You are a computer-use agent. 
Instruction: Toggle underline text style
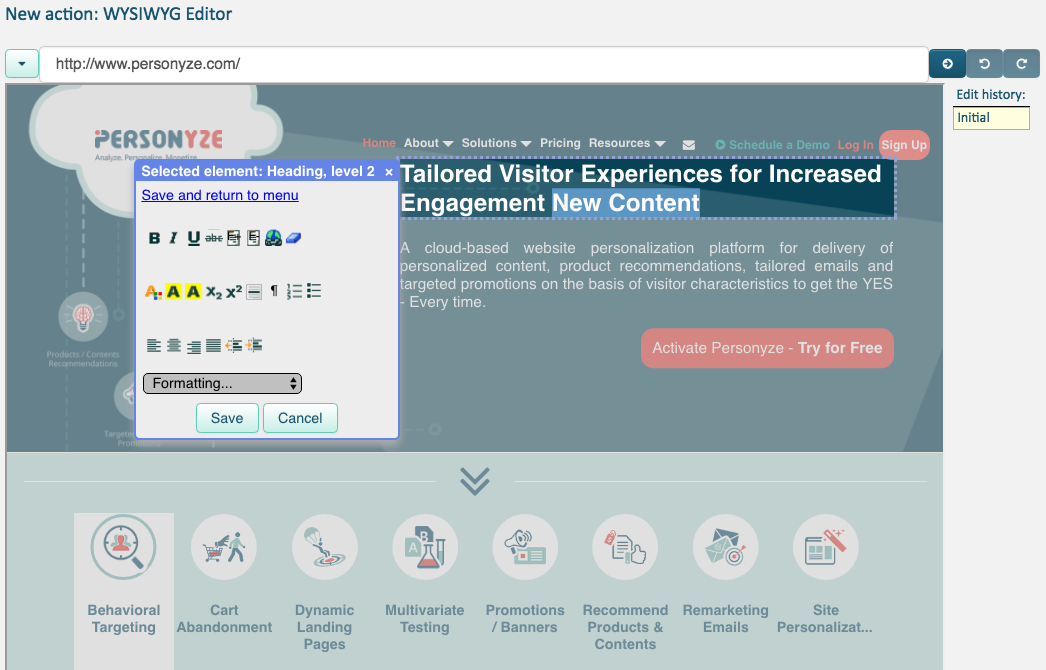(193, 238)
